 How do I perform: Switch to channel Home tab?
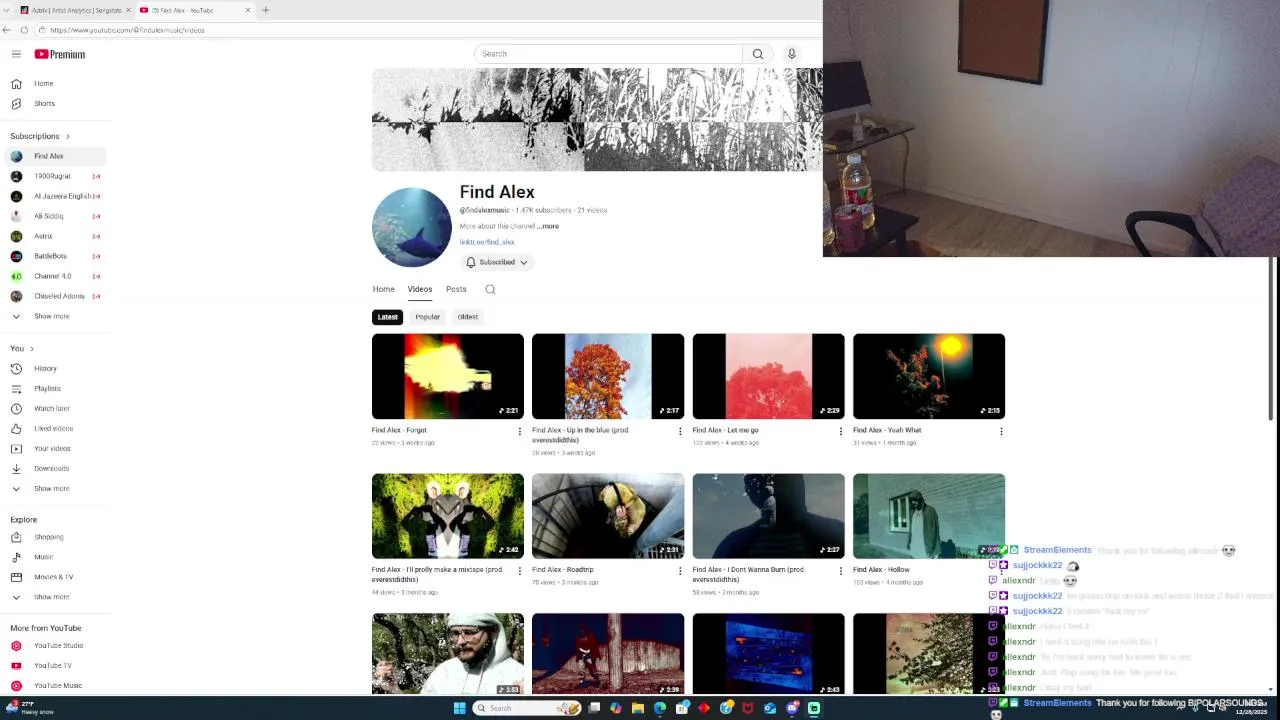383,289
